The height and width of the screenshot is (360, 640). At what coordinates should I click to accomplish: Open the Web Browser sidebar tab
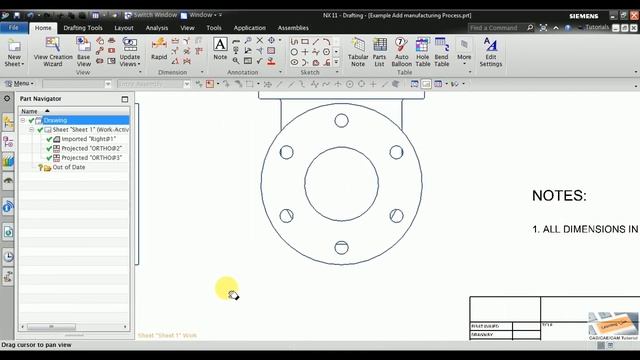(8, 232)
